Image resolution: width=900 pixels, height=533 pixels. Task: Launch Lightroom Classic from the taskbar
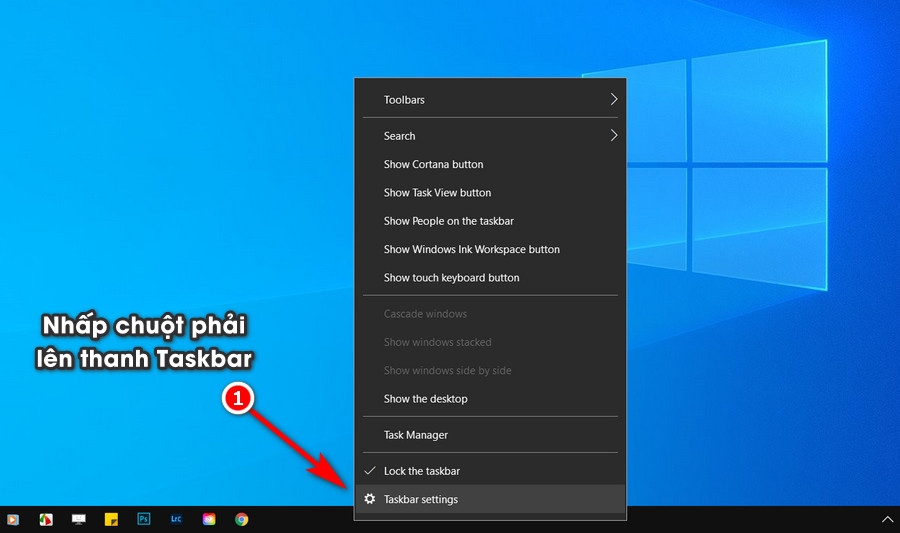(176, 519)
